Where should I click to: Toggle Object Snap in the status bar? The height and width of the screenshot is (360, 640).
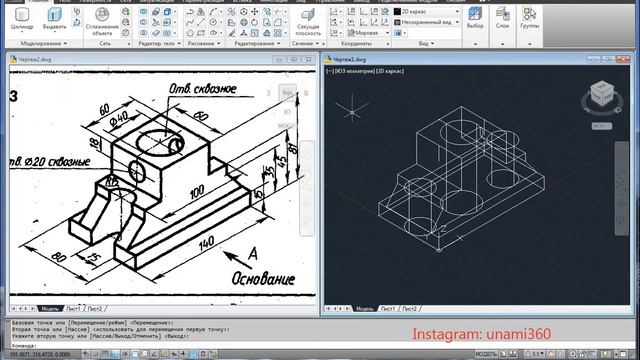135,354
